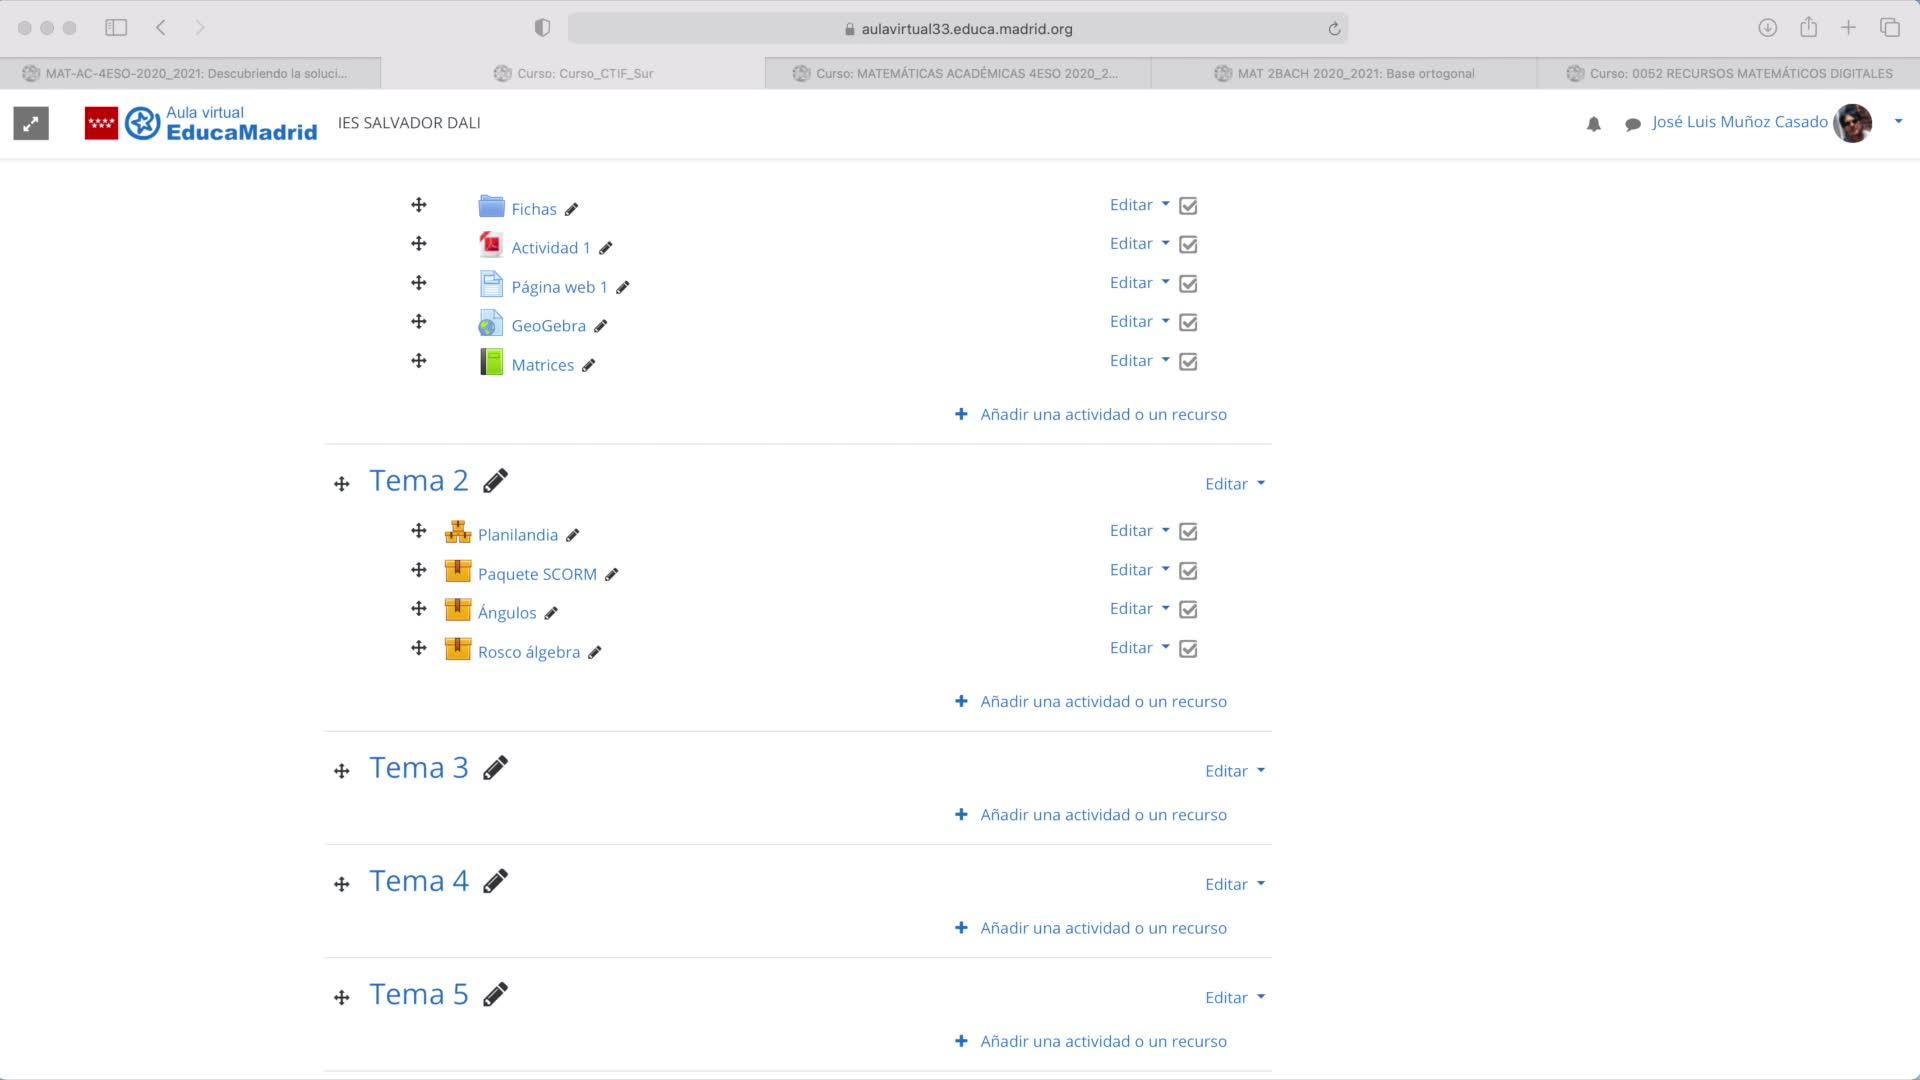The height and width of the screenshot is (1080, 1920).
Task: Click the green Matrices book icon
Action: pos(491,362)
